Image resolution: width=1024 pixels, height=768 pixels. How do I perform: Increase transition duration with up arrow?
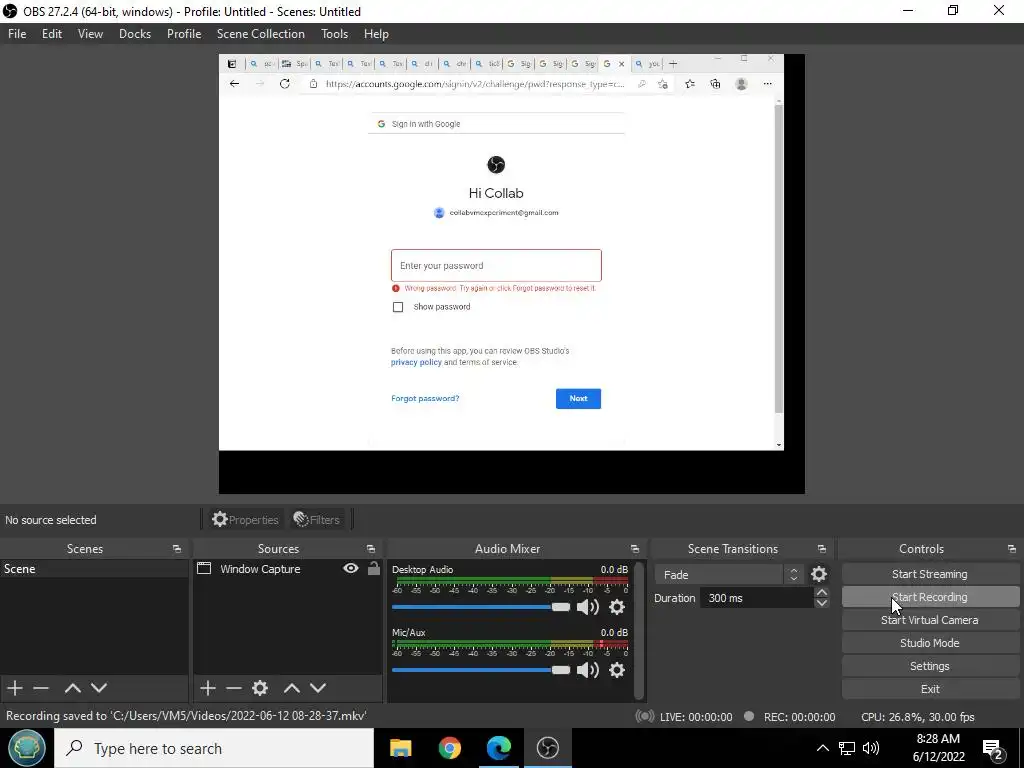pyautogui.click(x=822, y=592)
